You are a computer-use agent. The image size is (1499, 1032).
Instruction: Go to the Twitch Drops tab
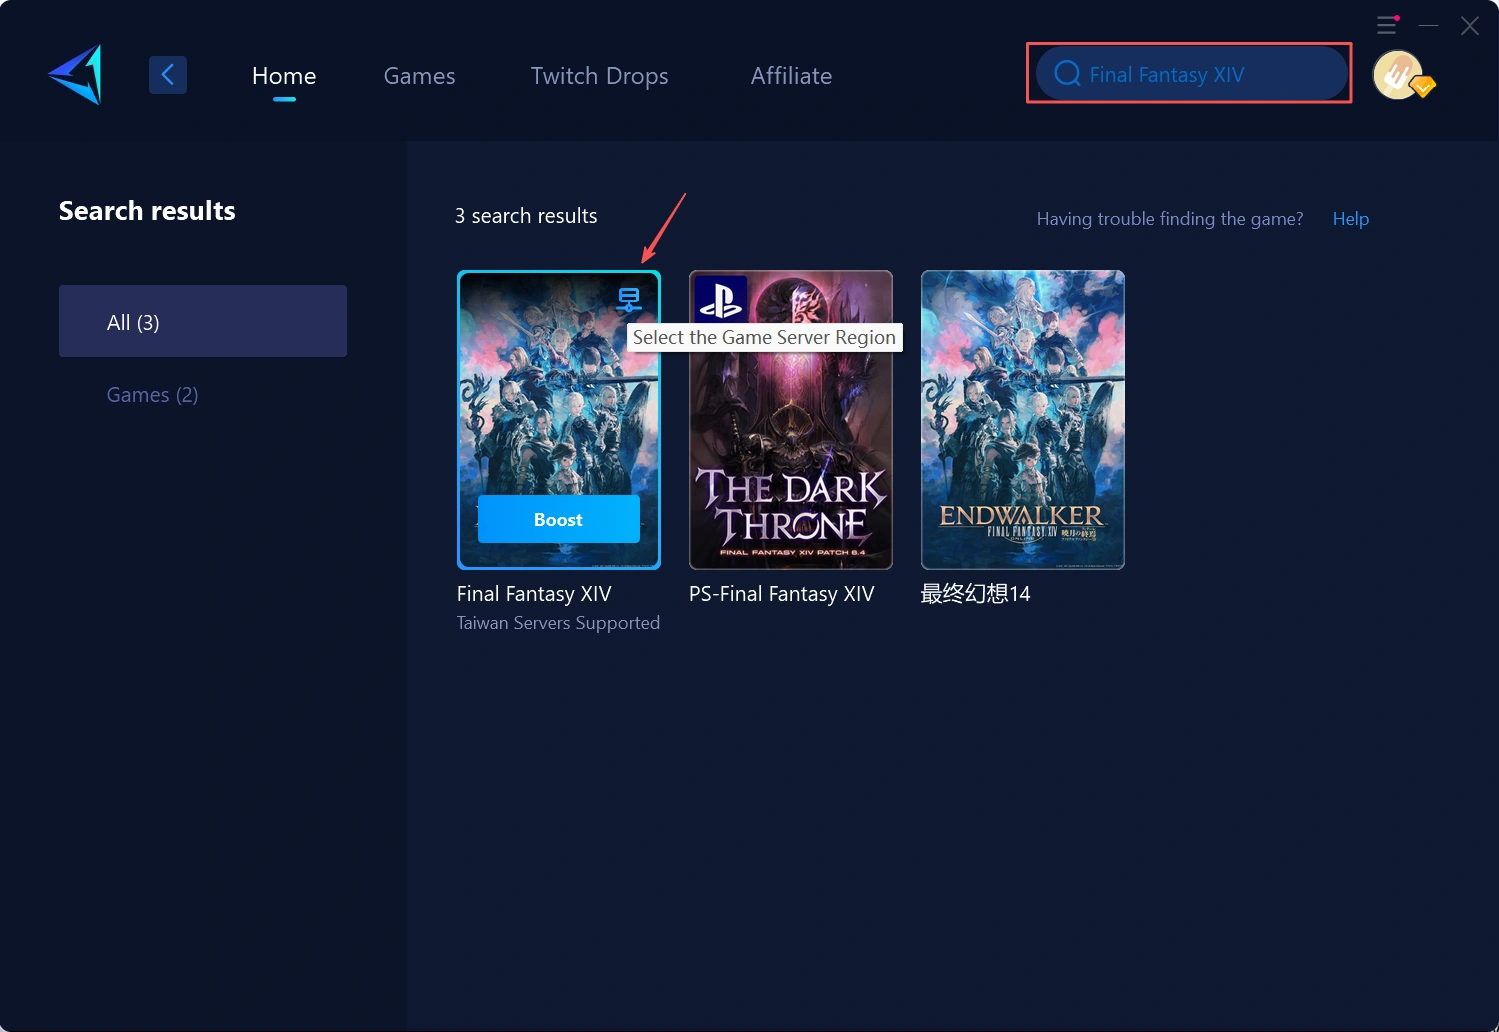[599, 76]
